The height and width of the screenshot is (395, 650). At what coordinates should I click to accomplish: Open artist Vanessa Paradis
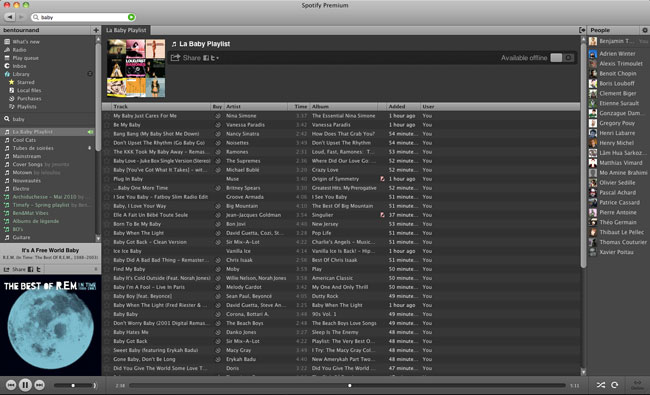tap(245, 125)
